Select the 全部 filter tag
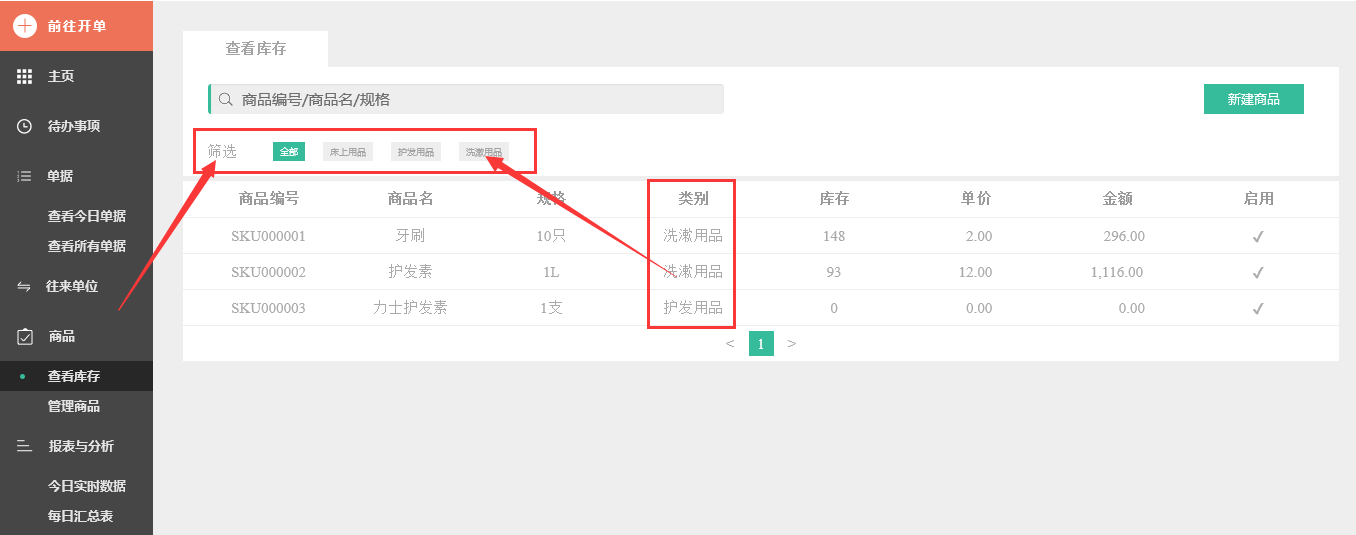The height and width of the screenshot is (535, 1356). coord(289,152)
